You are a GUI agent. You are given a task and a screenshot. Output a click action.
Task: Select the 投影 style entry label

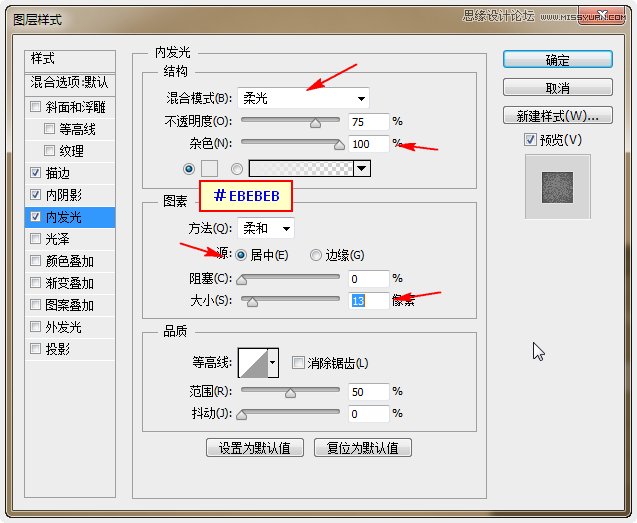[x=57, y=349]
